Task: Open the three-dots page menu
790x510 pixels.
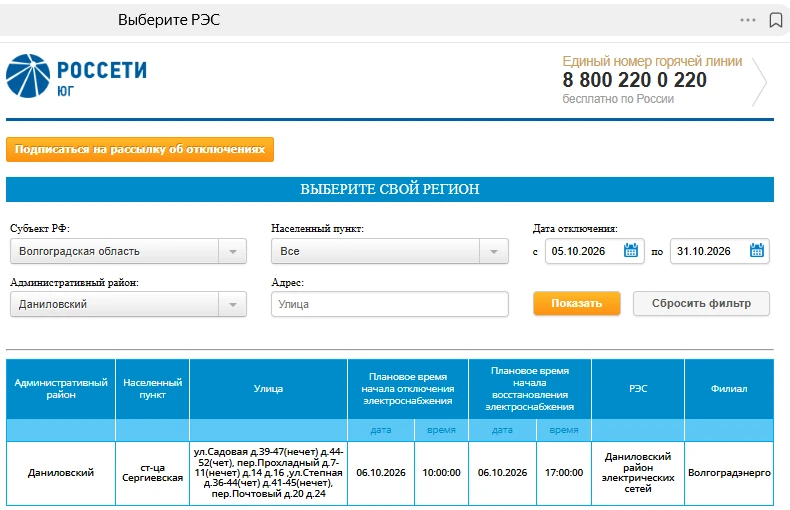Action: (748, 20)
